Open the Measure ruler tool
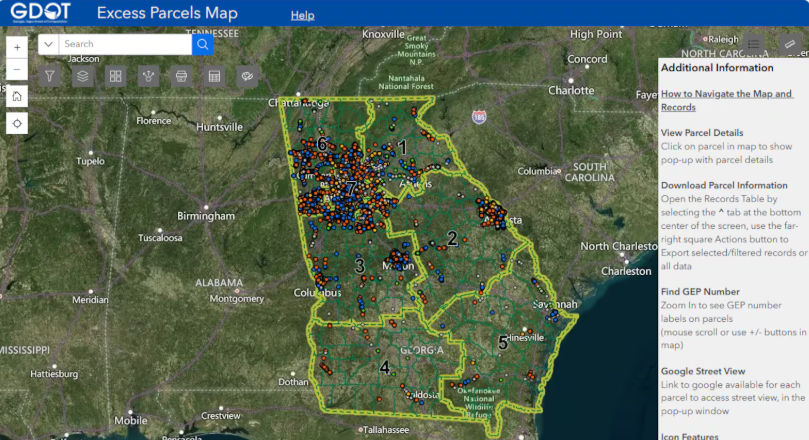 click(790, 44)
